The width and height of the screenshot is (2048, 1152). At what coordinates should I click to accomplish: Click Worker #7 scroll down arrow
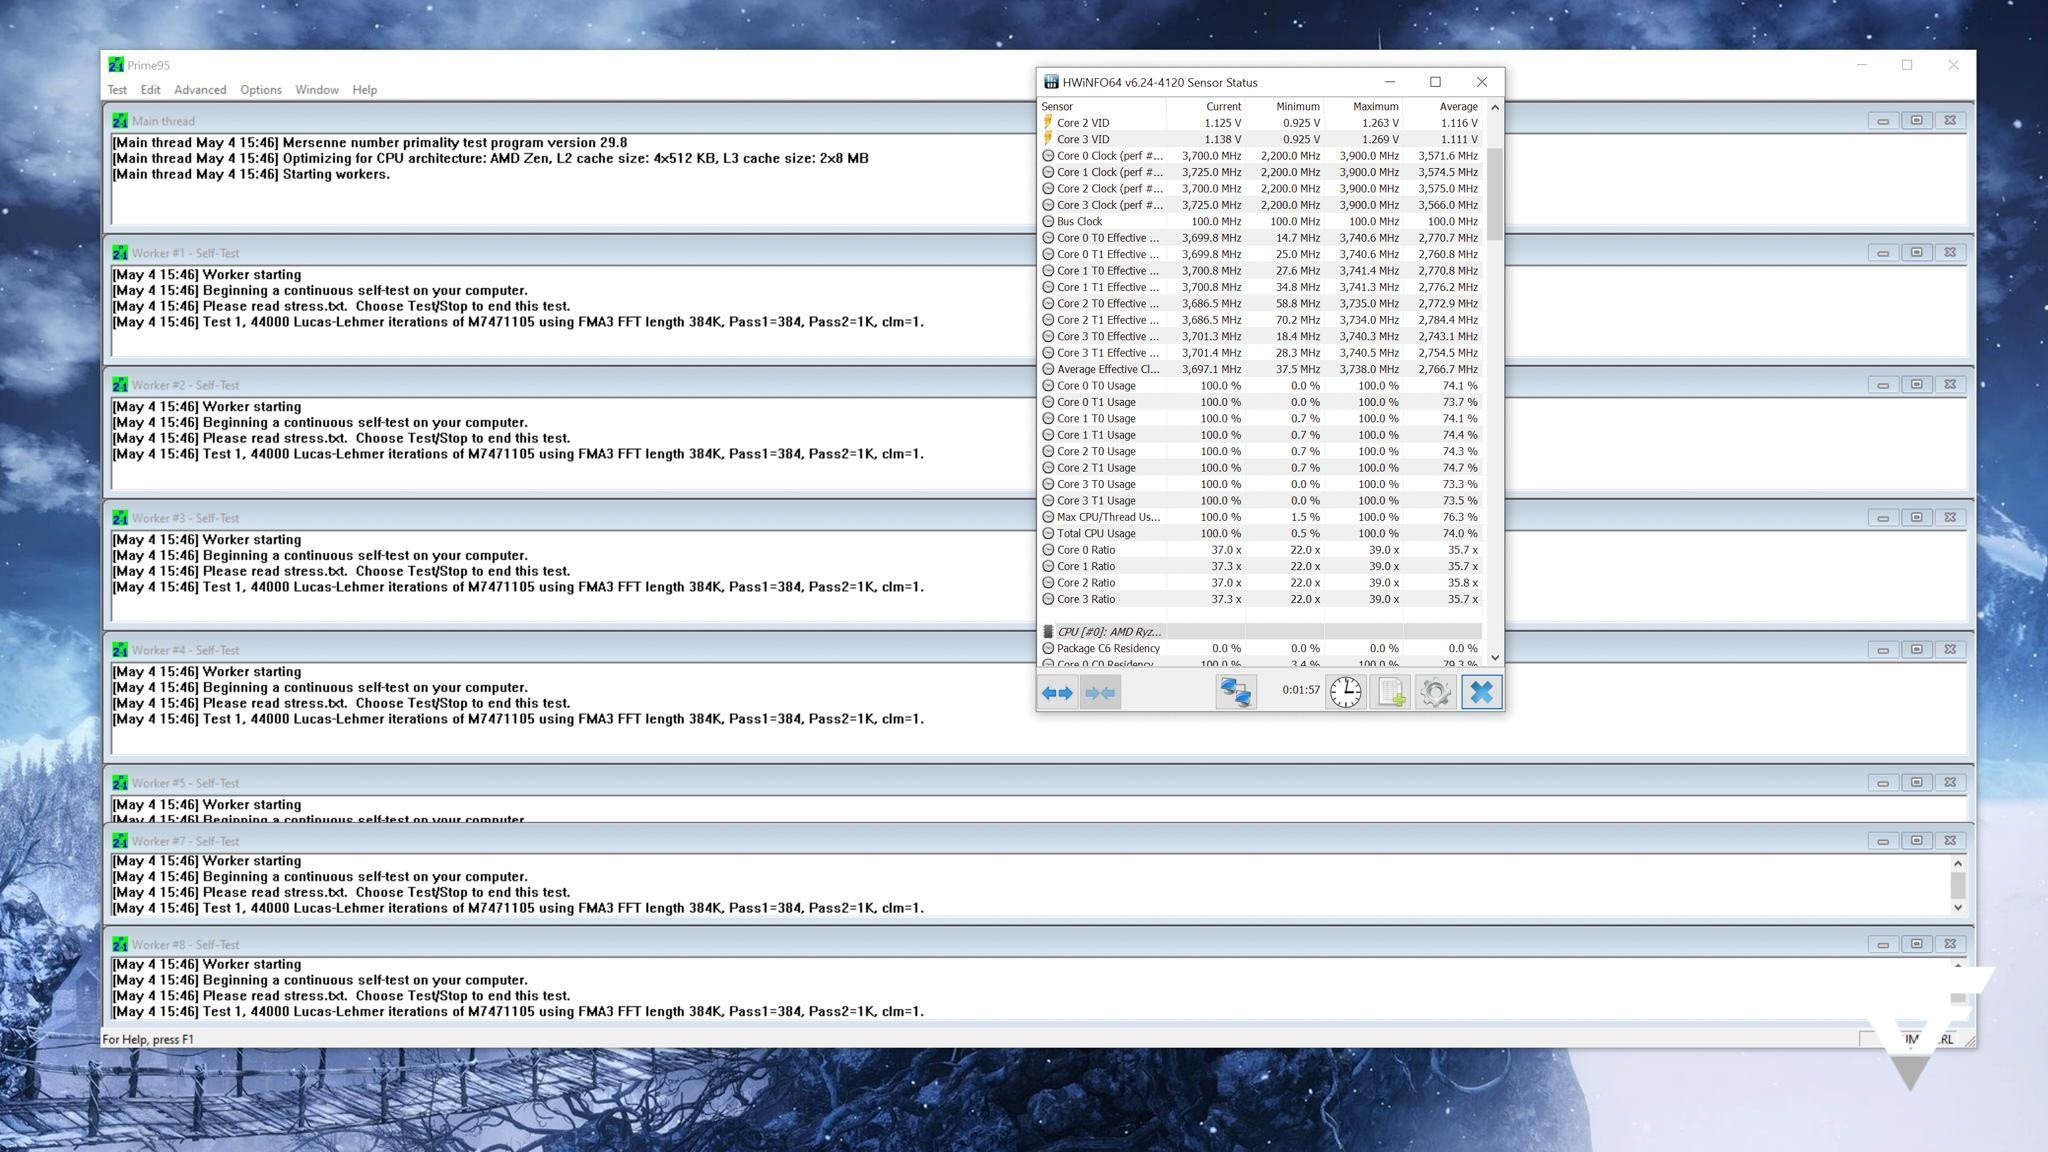[1958, 907]
